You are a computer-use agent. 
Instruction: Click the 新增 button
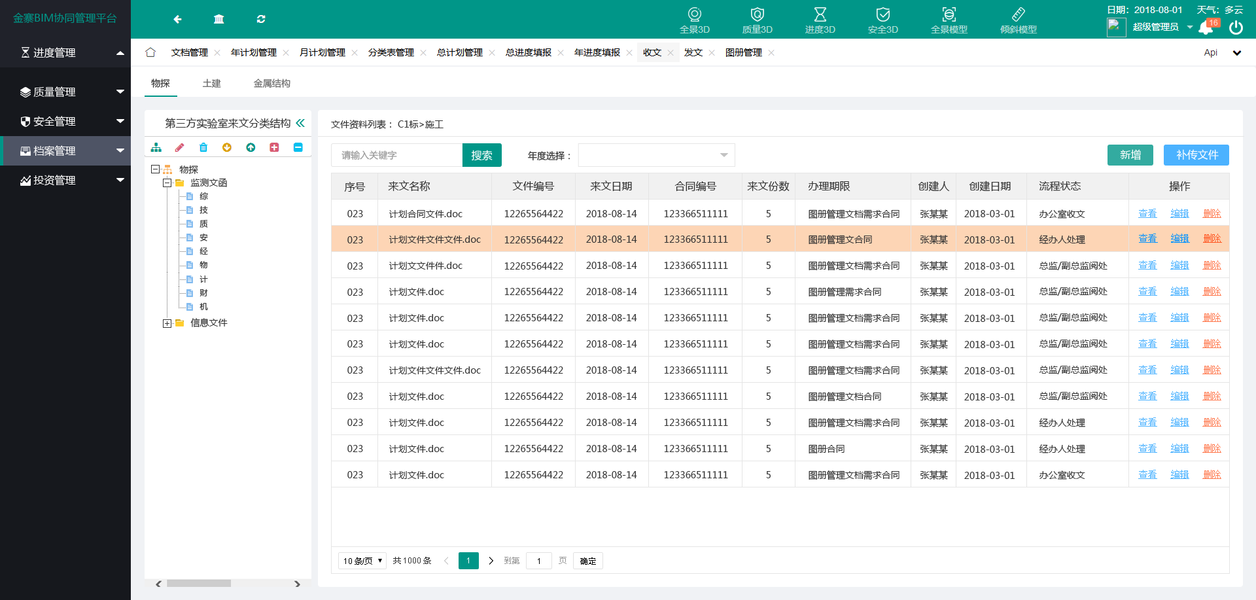pyautogui.click(x=1130, y=155)
